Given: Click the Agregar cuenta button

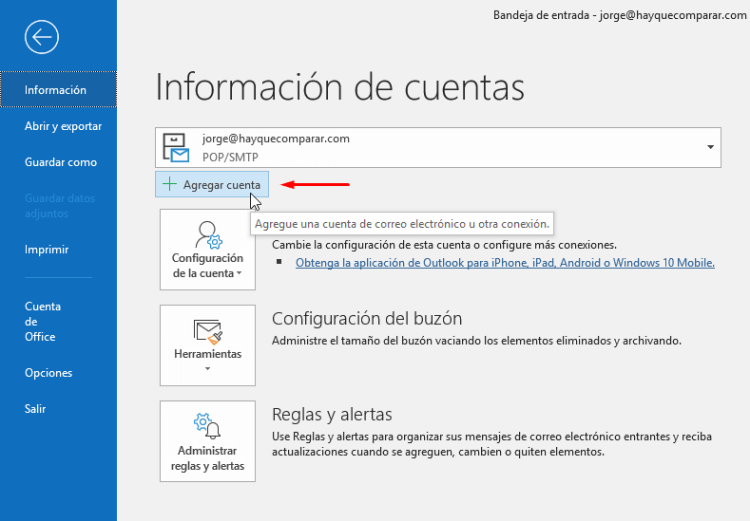Looking at the screenshot, I should pyautogui.click(x=212, y=185).
